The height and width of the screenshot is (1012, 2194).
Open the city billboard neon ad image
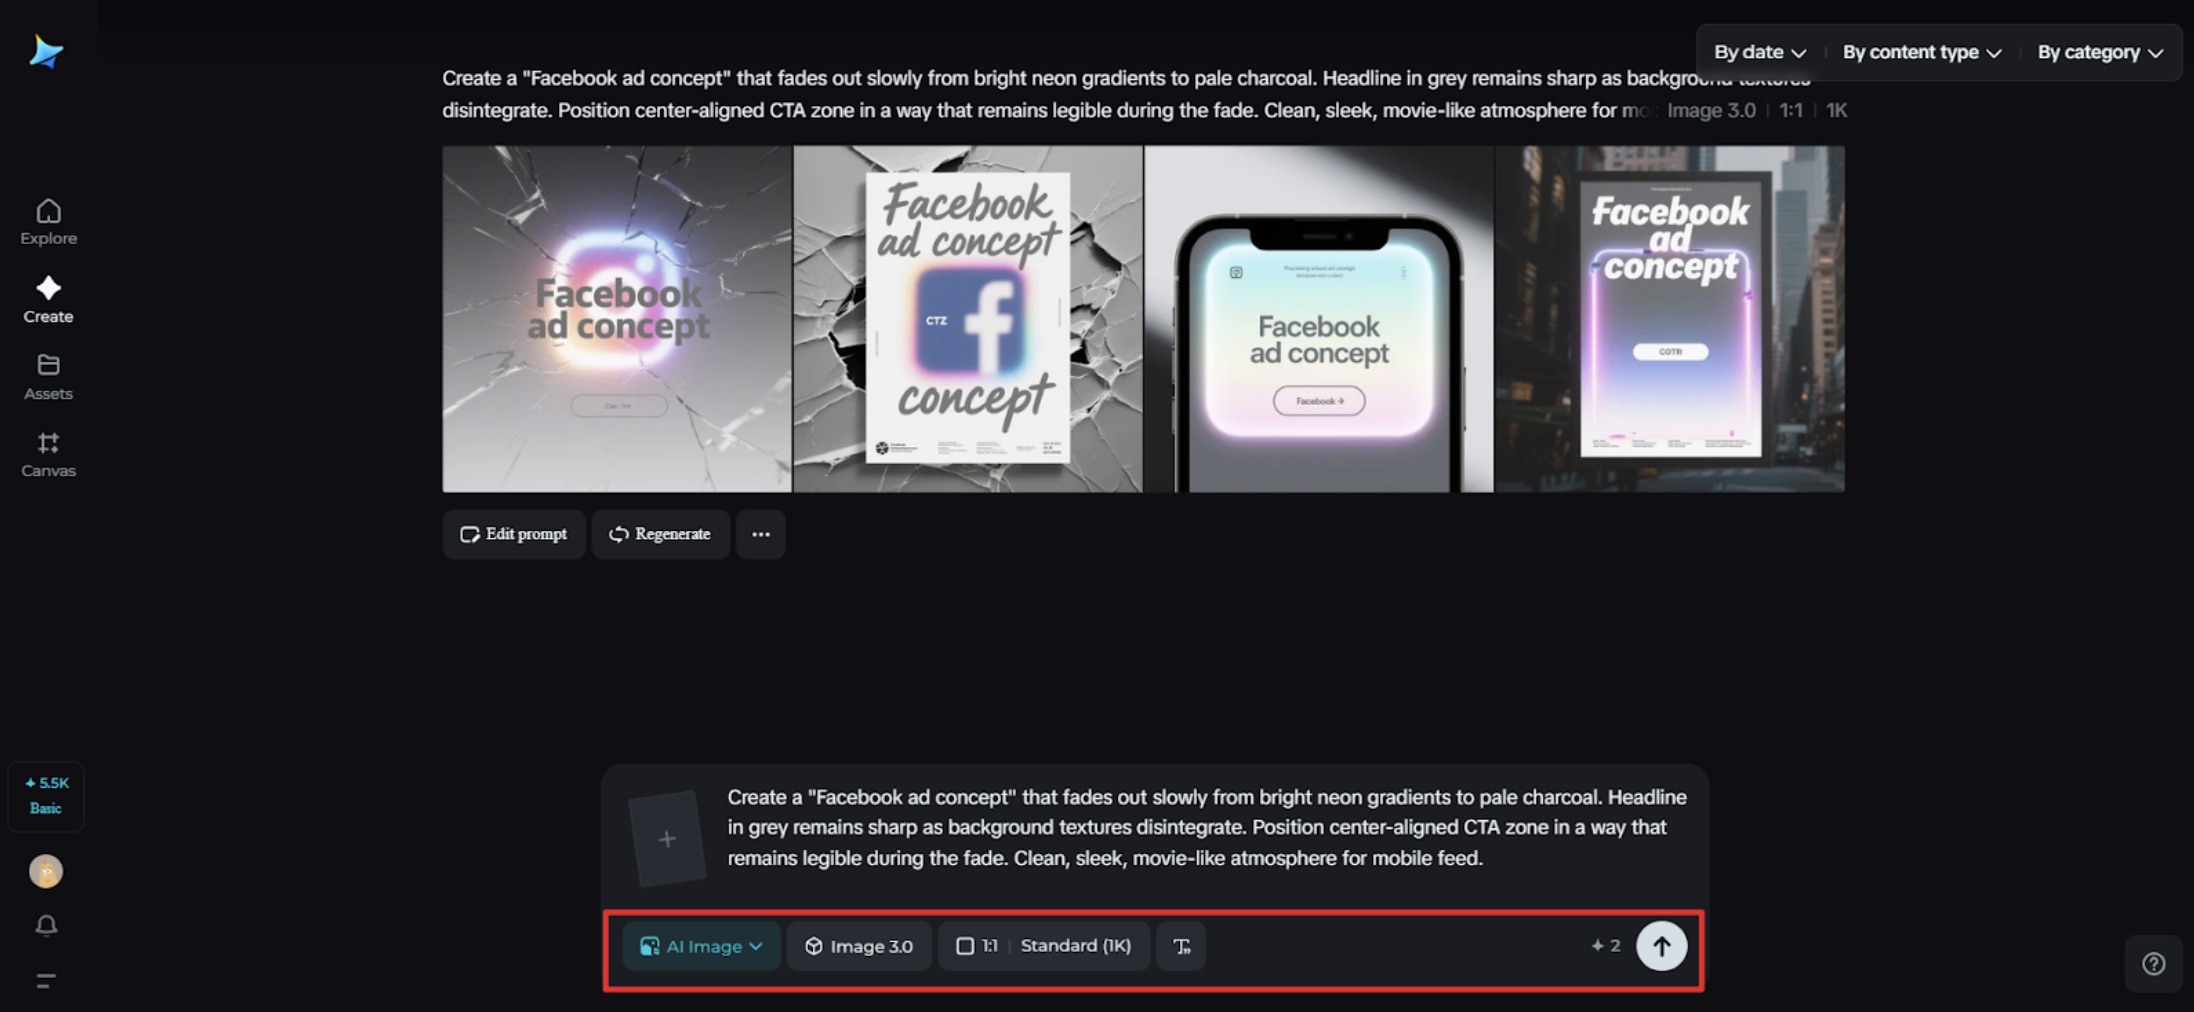[1670, 319]
